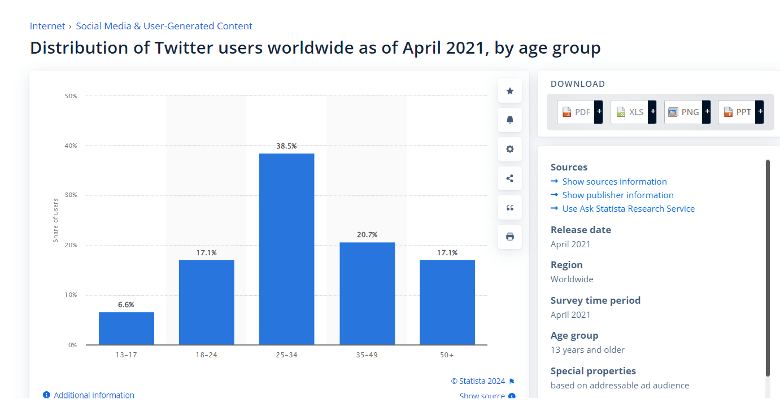This screenshot has width=780, height=400.
Task: Open Show sources information link
Action: point(614,182)
